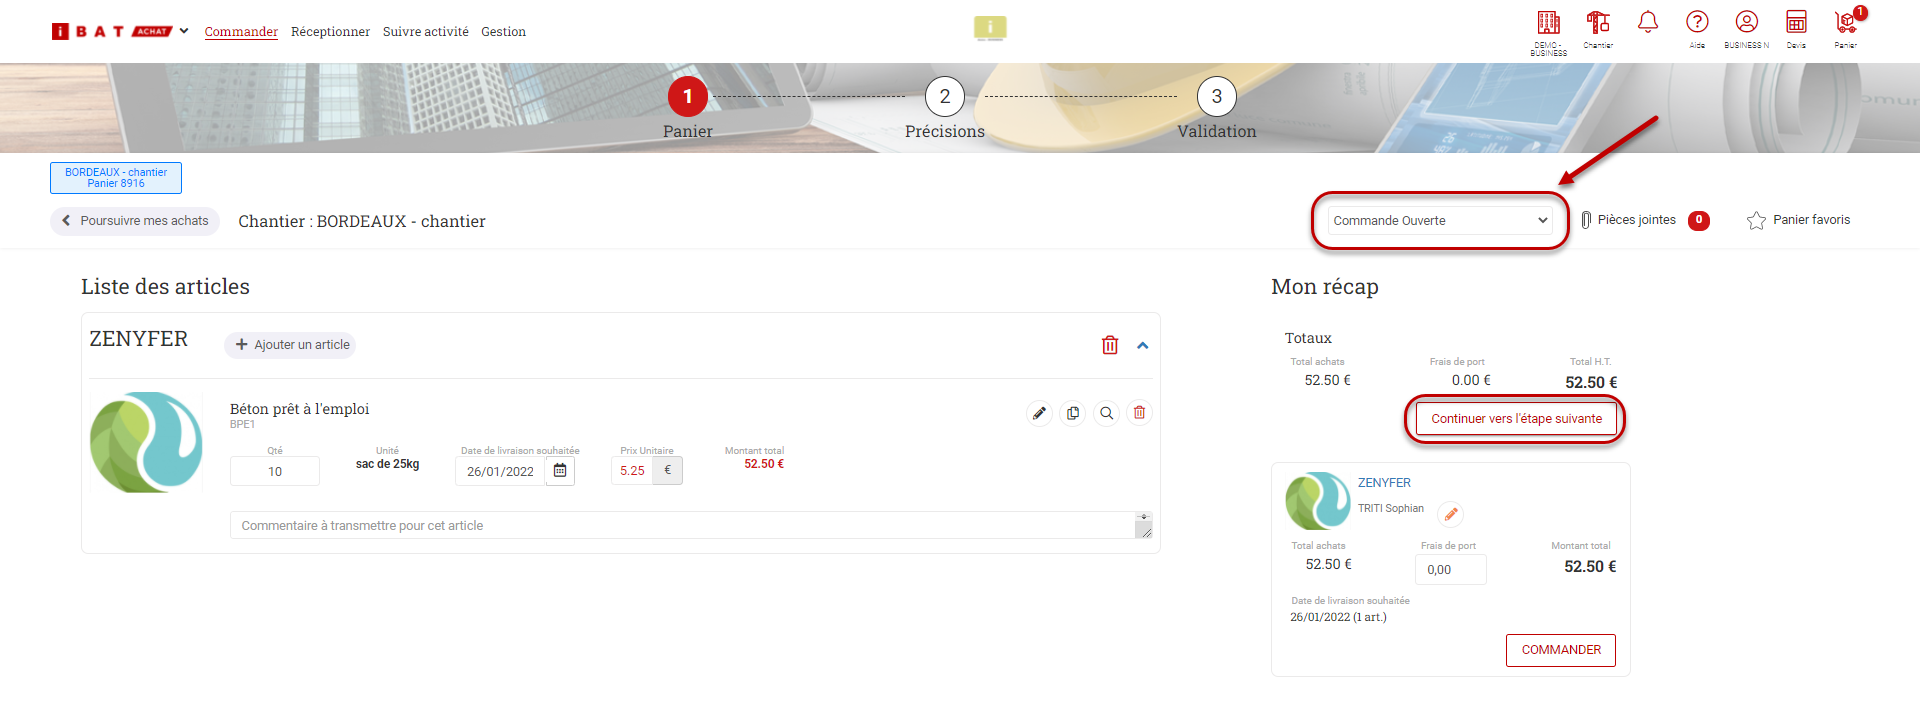Duplicate the Béton article with copy icon
Image resolution: width=1920 pixels, height=708 pixels.
[1073, 413]
